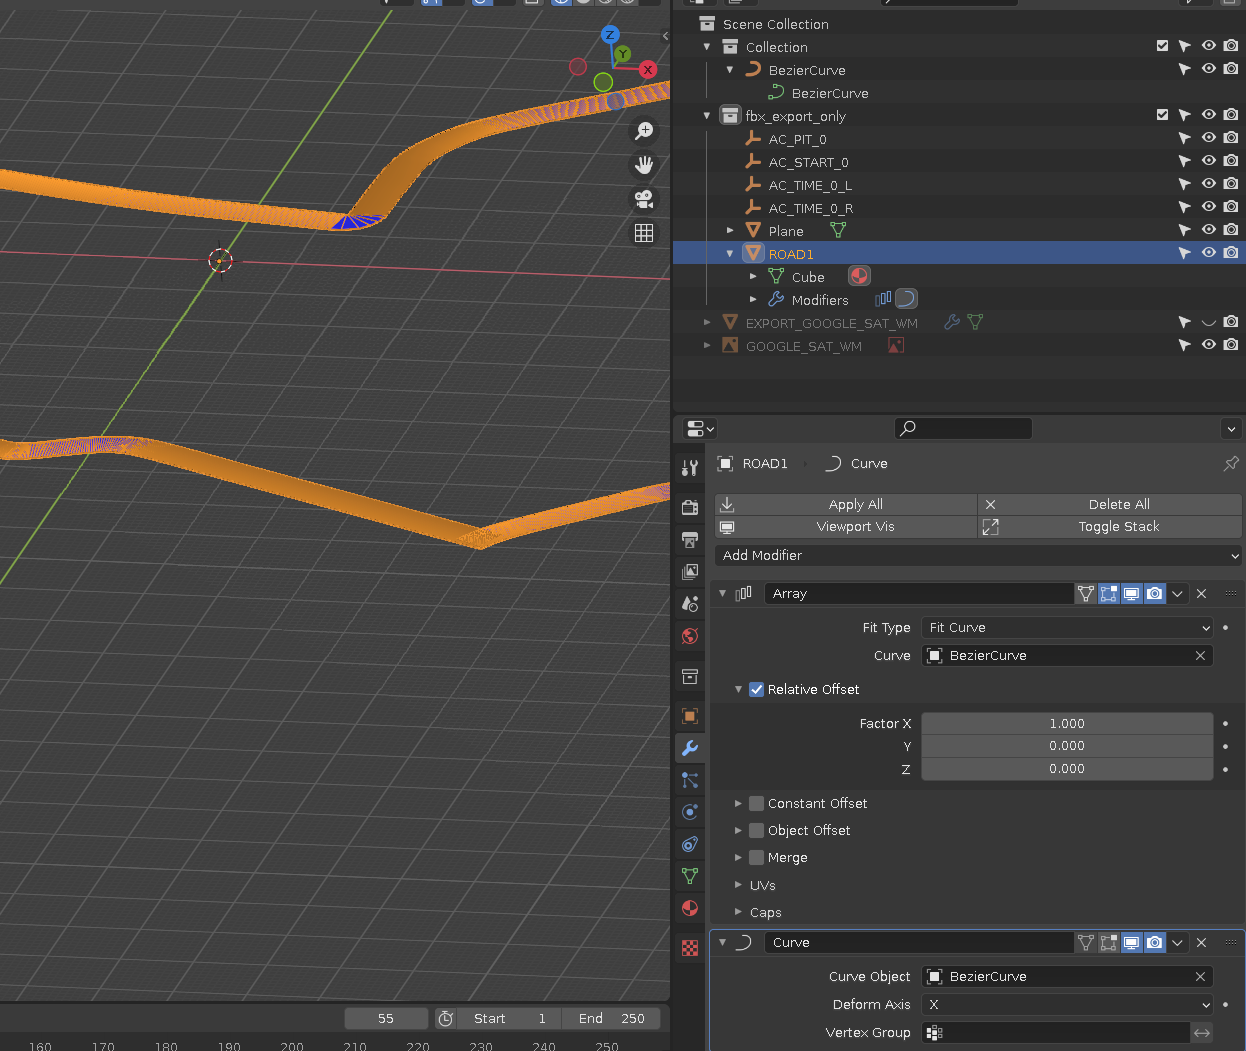Open the Object Data mesh tab
The height and width of the screenshot is (1051, 1246).
click(690, 876)
